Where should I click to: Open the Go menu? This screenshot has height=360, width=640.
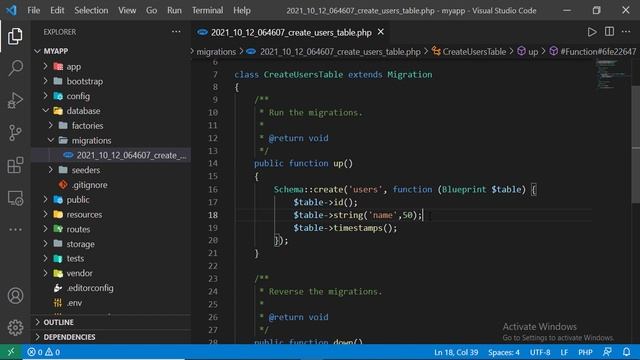click(x=151, y=10)
